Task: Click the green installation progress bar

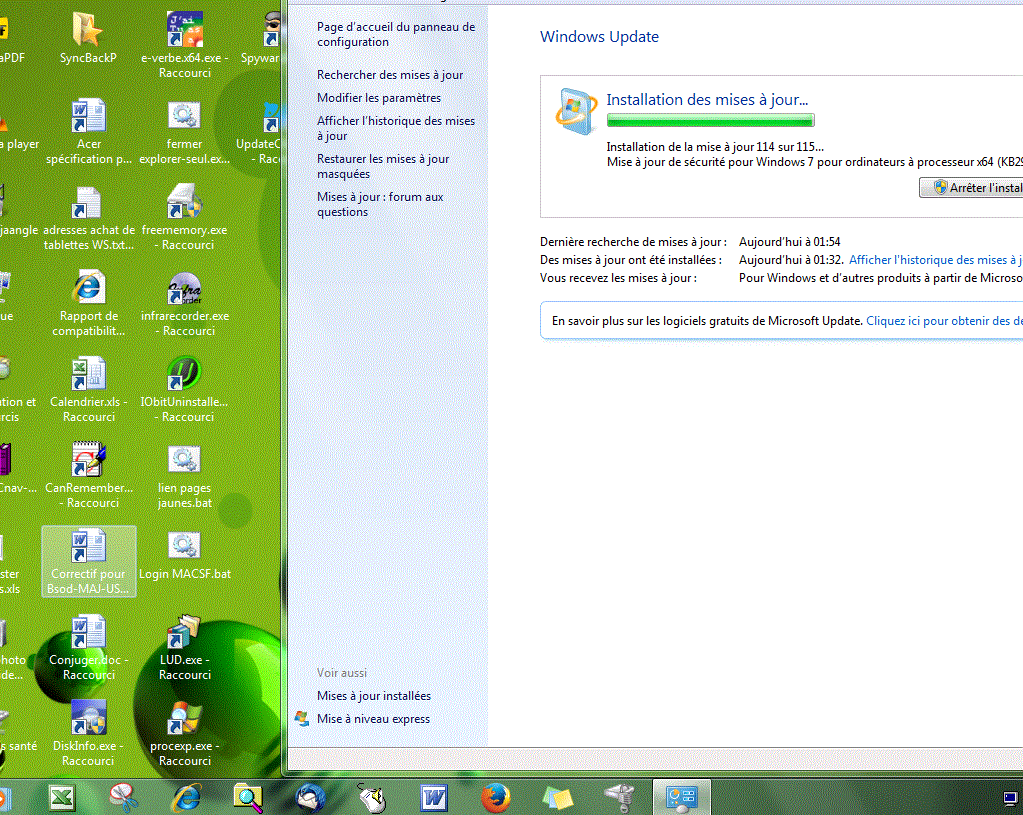Action: click(710, 121)
